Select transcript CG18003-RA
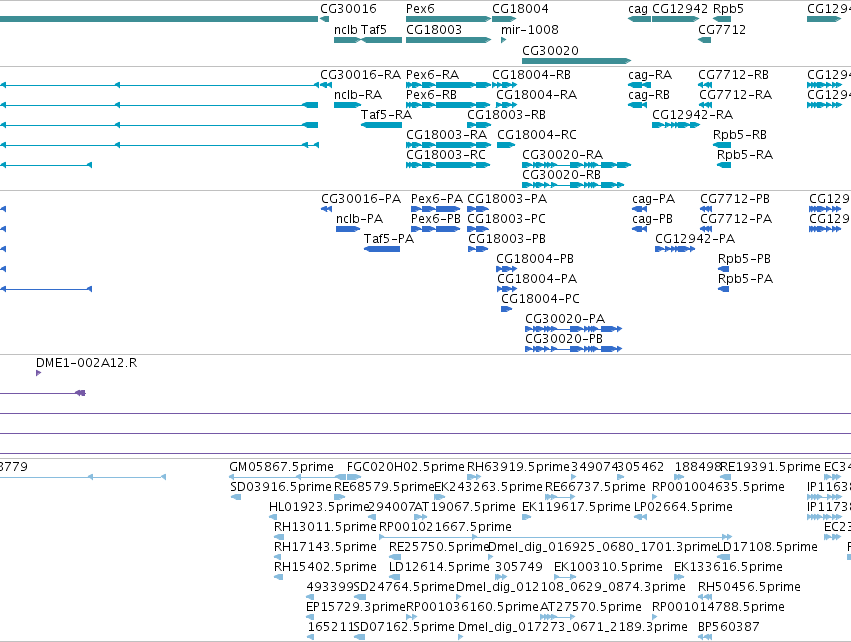 pyautogui.click(x=447, y=135)
